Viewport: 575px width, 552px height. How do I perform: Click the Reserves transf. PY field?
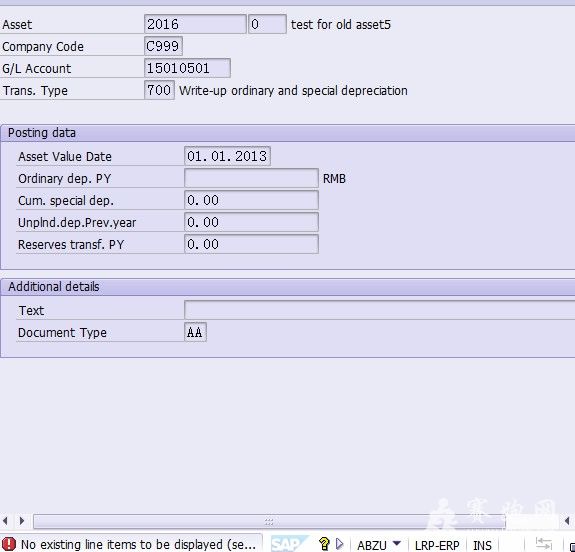tap(251, 244)
